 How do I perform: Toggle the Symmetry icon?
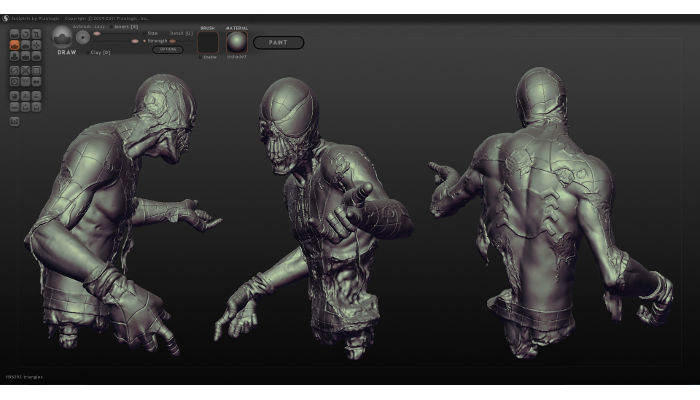tap(37, 82)
